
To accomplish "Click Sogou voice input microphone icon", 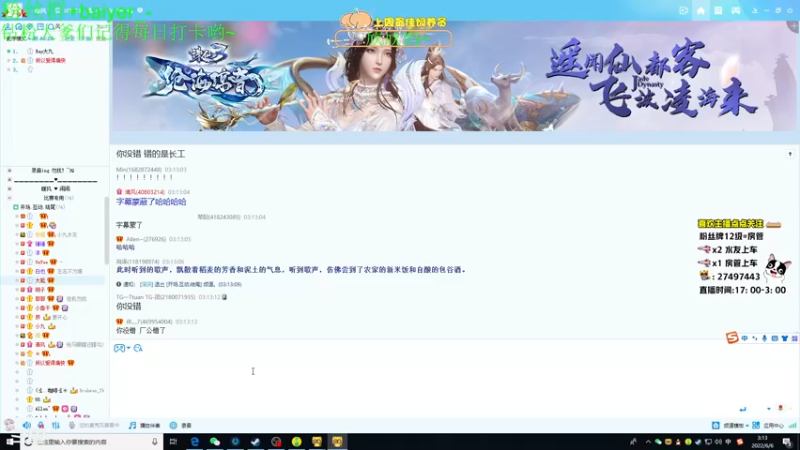I will click(764, 338).
